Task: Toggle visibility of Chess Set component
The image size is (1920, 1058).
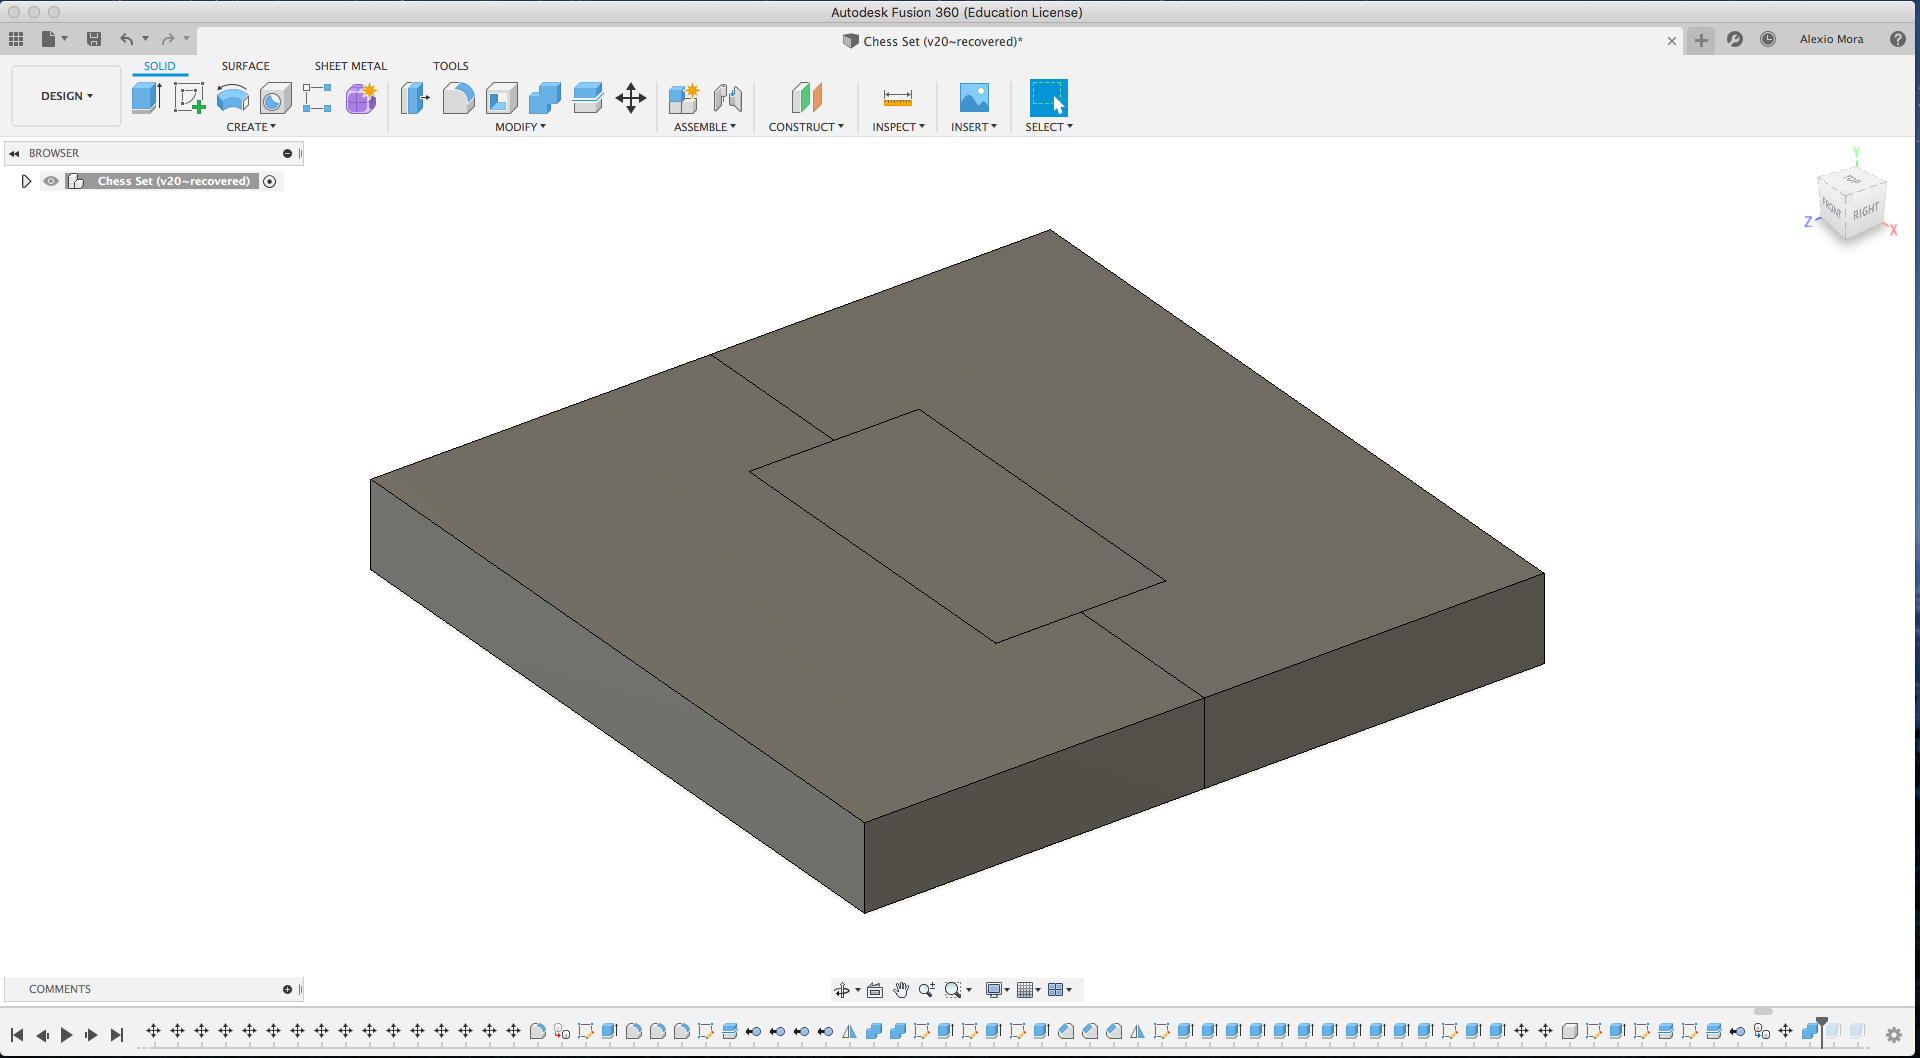Action: point(50,181)
